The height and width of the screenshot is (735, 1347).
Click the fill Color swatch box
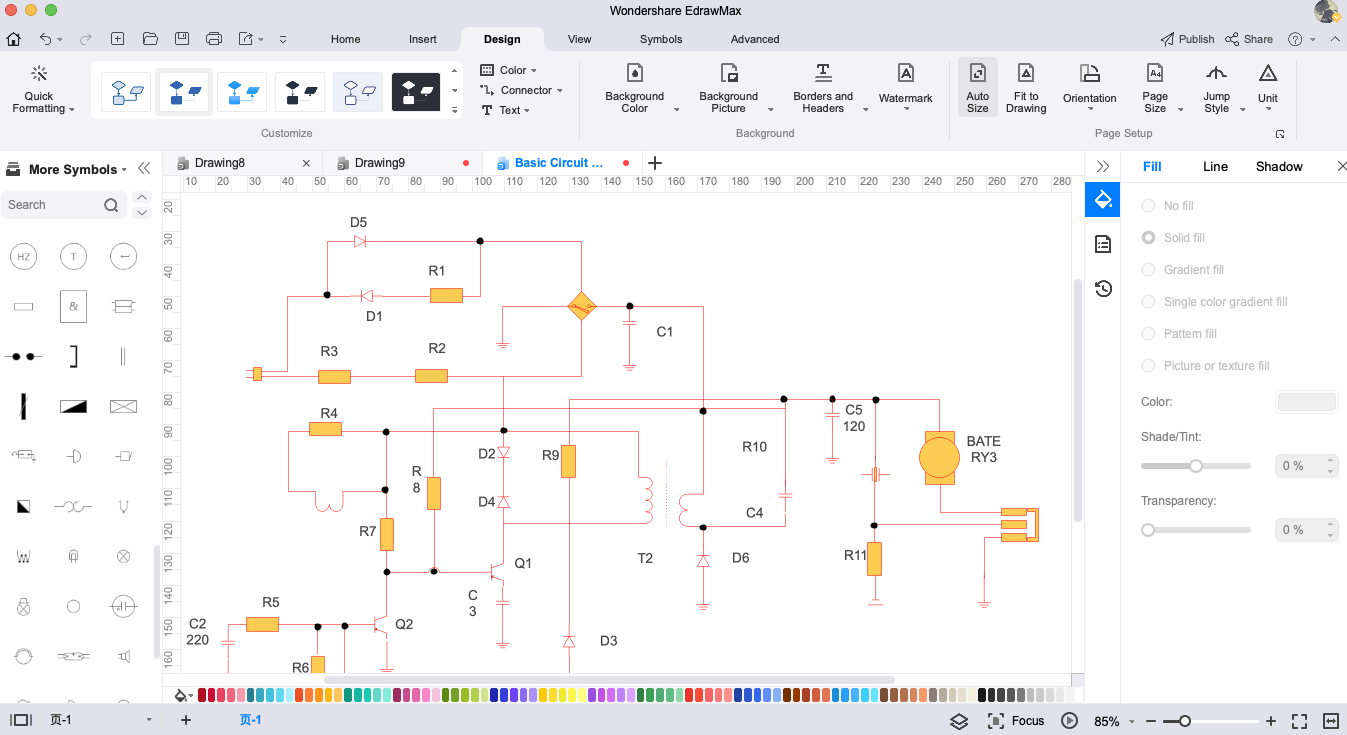click(1306, 402)
